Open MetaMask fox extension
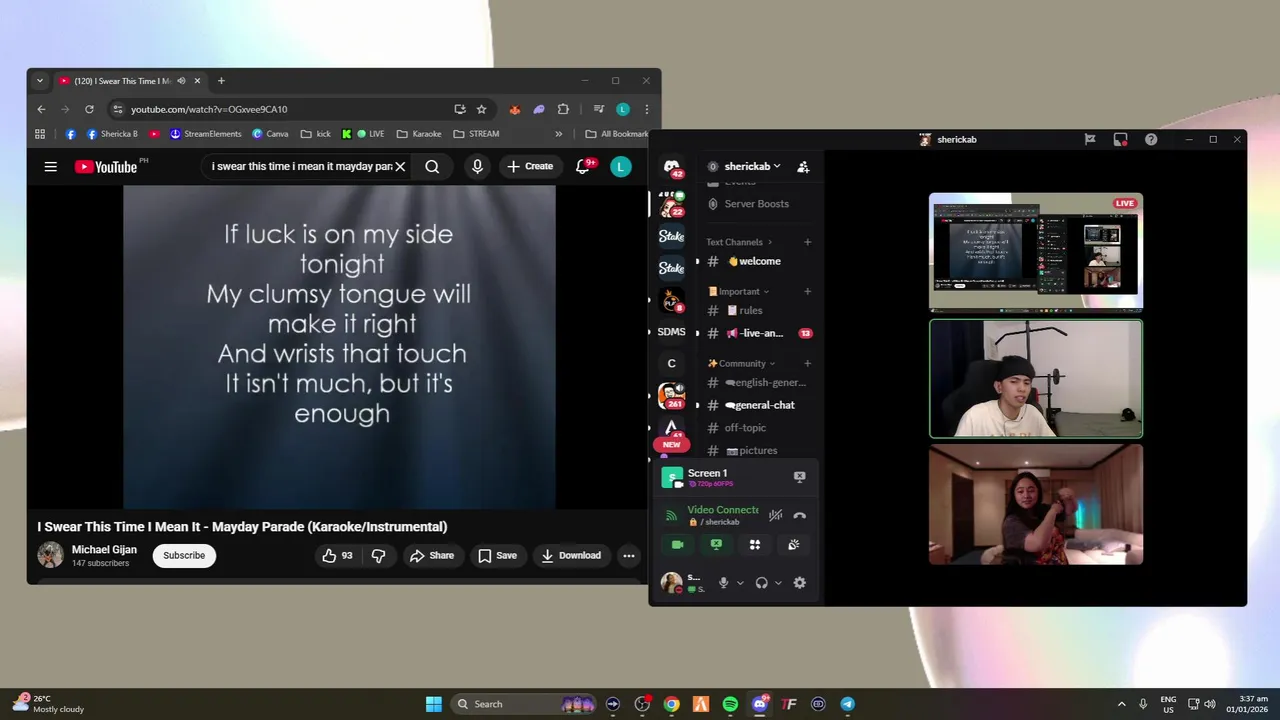1280x720 pixels. click(514, 109)
